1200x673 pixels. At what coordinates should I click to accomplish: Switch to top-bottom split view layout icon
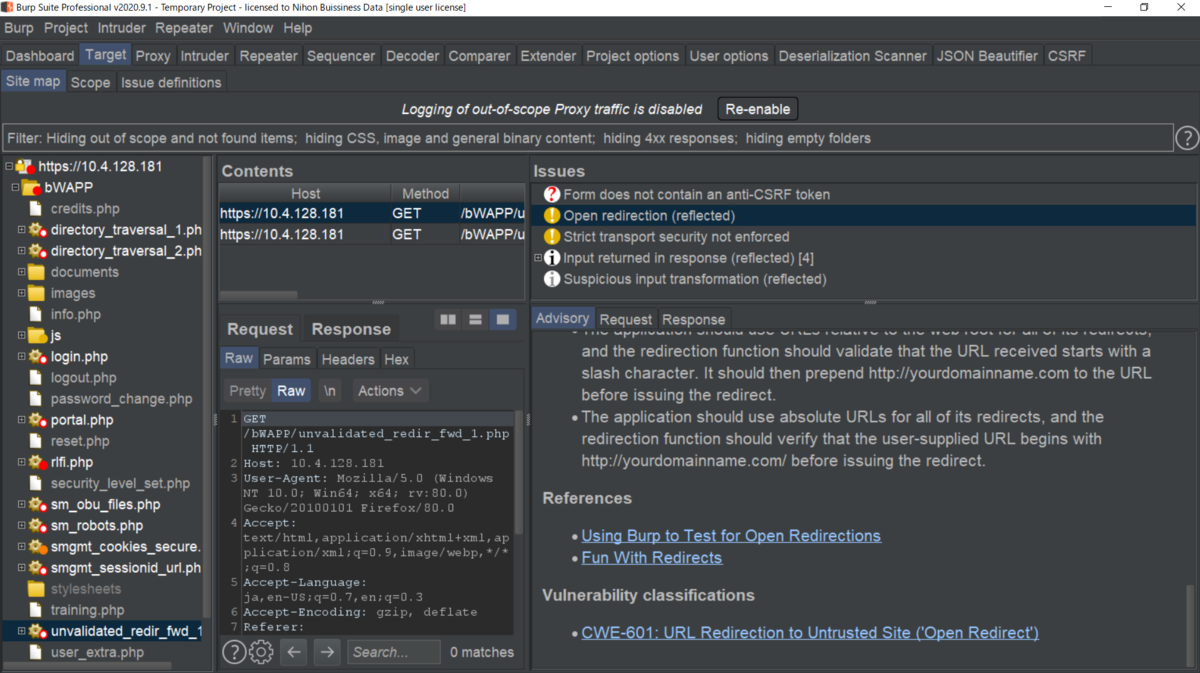(x=475, y=319)
